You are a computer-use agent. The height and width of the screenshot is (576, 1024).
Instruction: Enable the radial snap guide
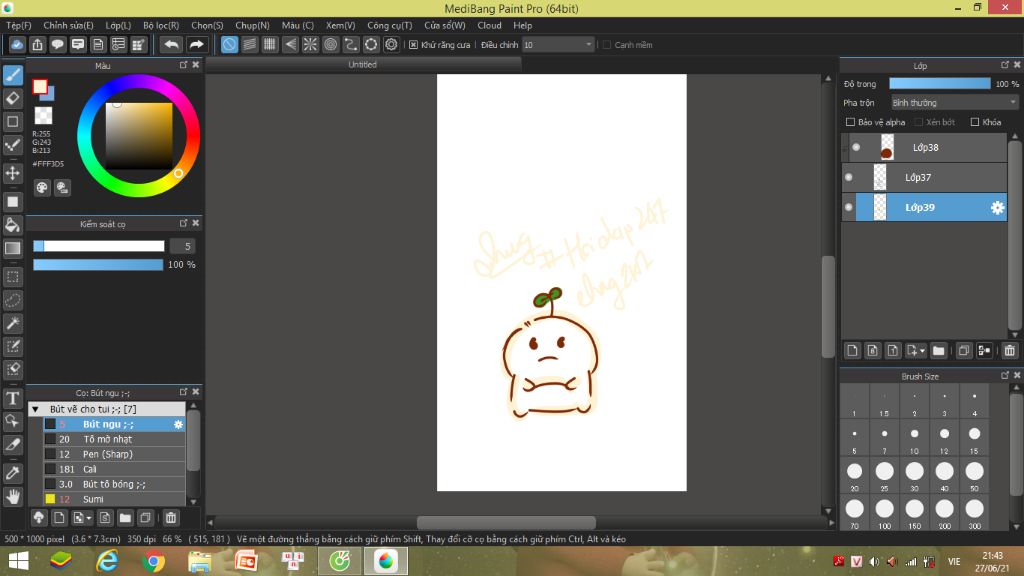point(310,44)
